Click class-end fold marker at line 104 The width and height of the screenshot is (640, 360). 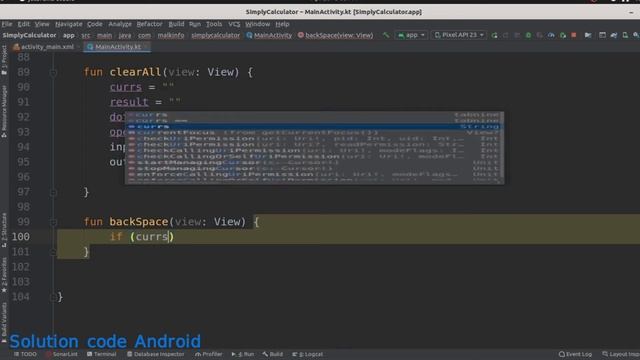tap(53, 297)
